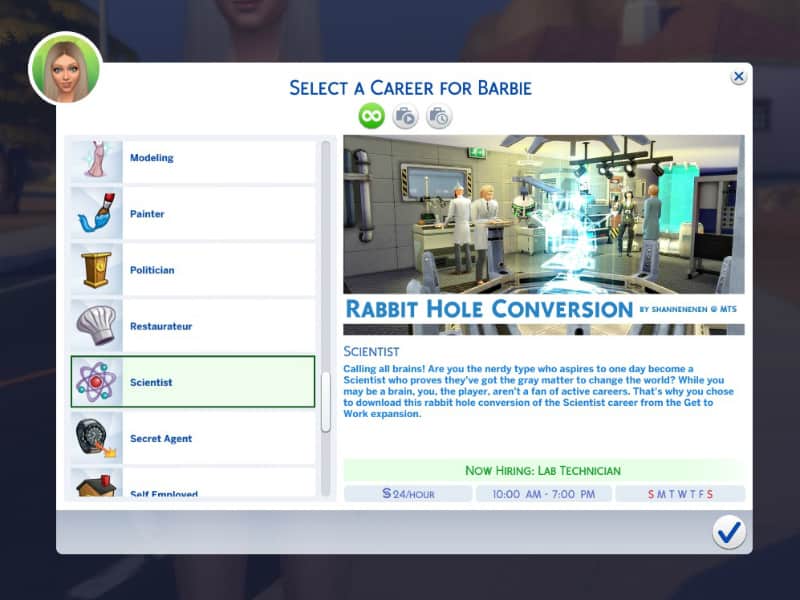This screenshot has height=600, width=800.
Task: Toggle the briefcase with clock filter
Action: tap(438, 116)
